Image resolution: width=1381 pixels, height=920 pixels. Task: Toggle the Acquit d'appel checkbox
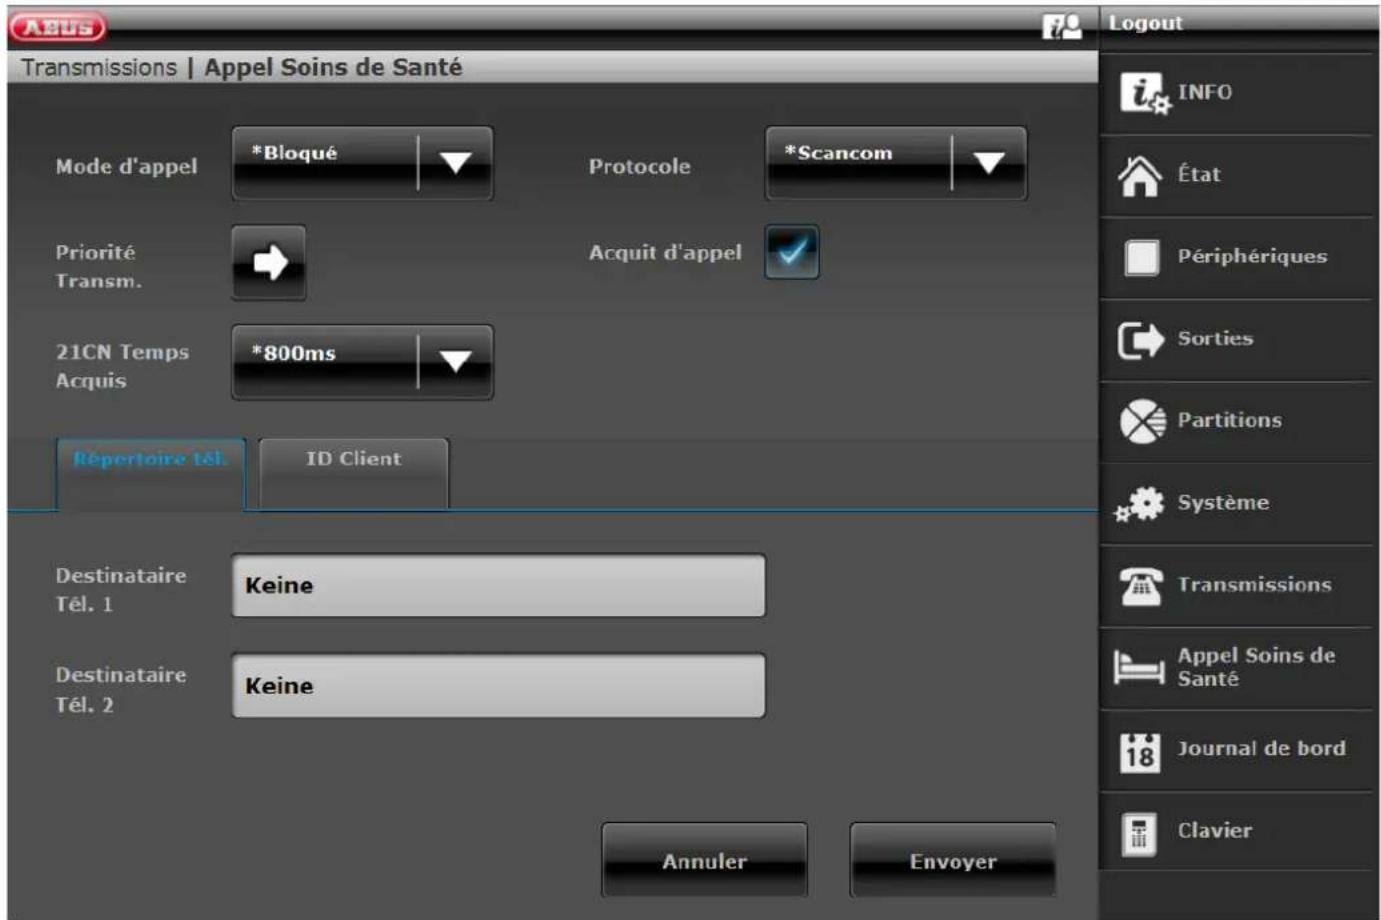pos(791,252)
